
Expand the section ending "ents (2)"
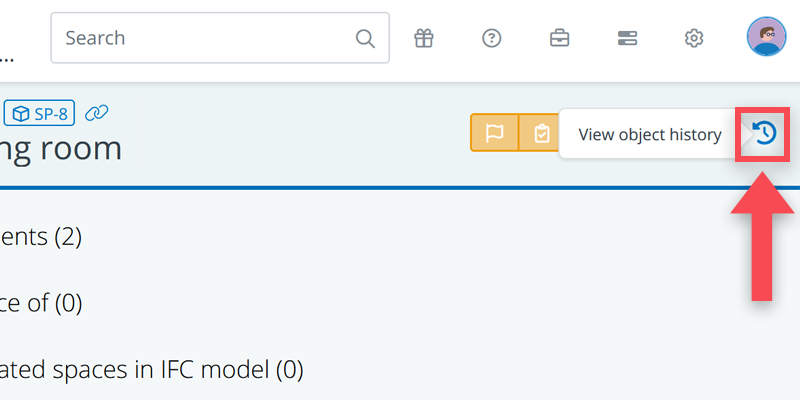[x=40, y=237]
